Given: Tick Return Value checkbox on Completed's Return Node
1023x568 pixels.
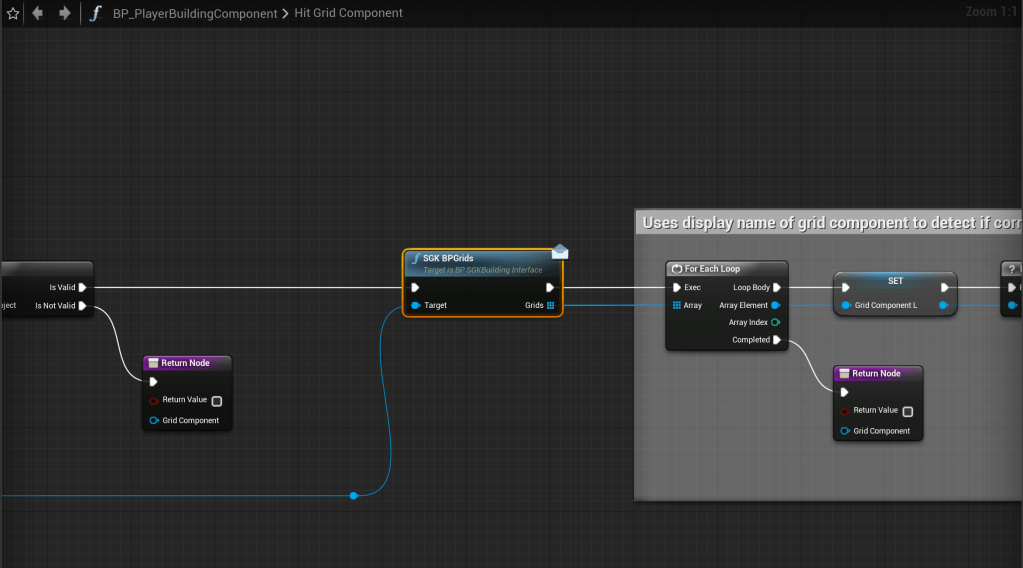Looking at the screenshot, I should 907,411.
